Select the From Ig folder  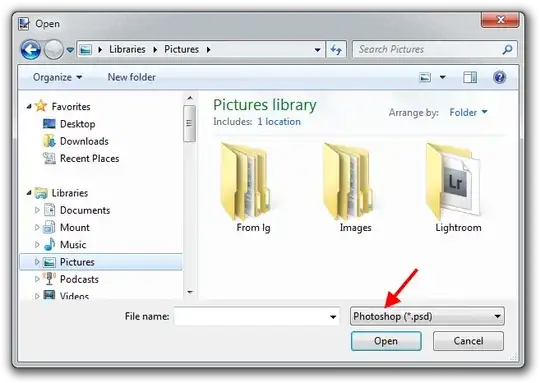point(253,187)
